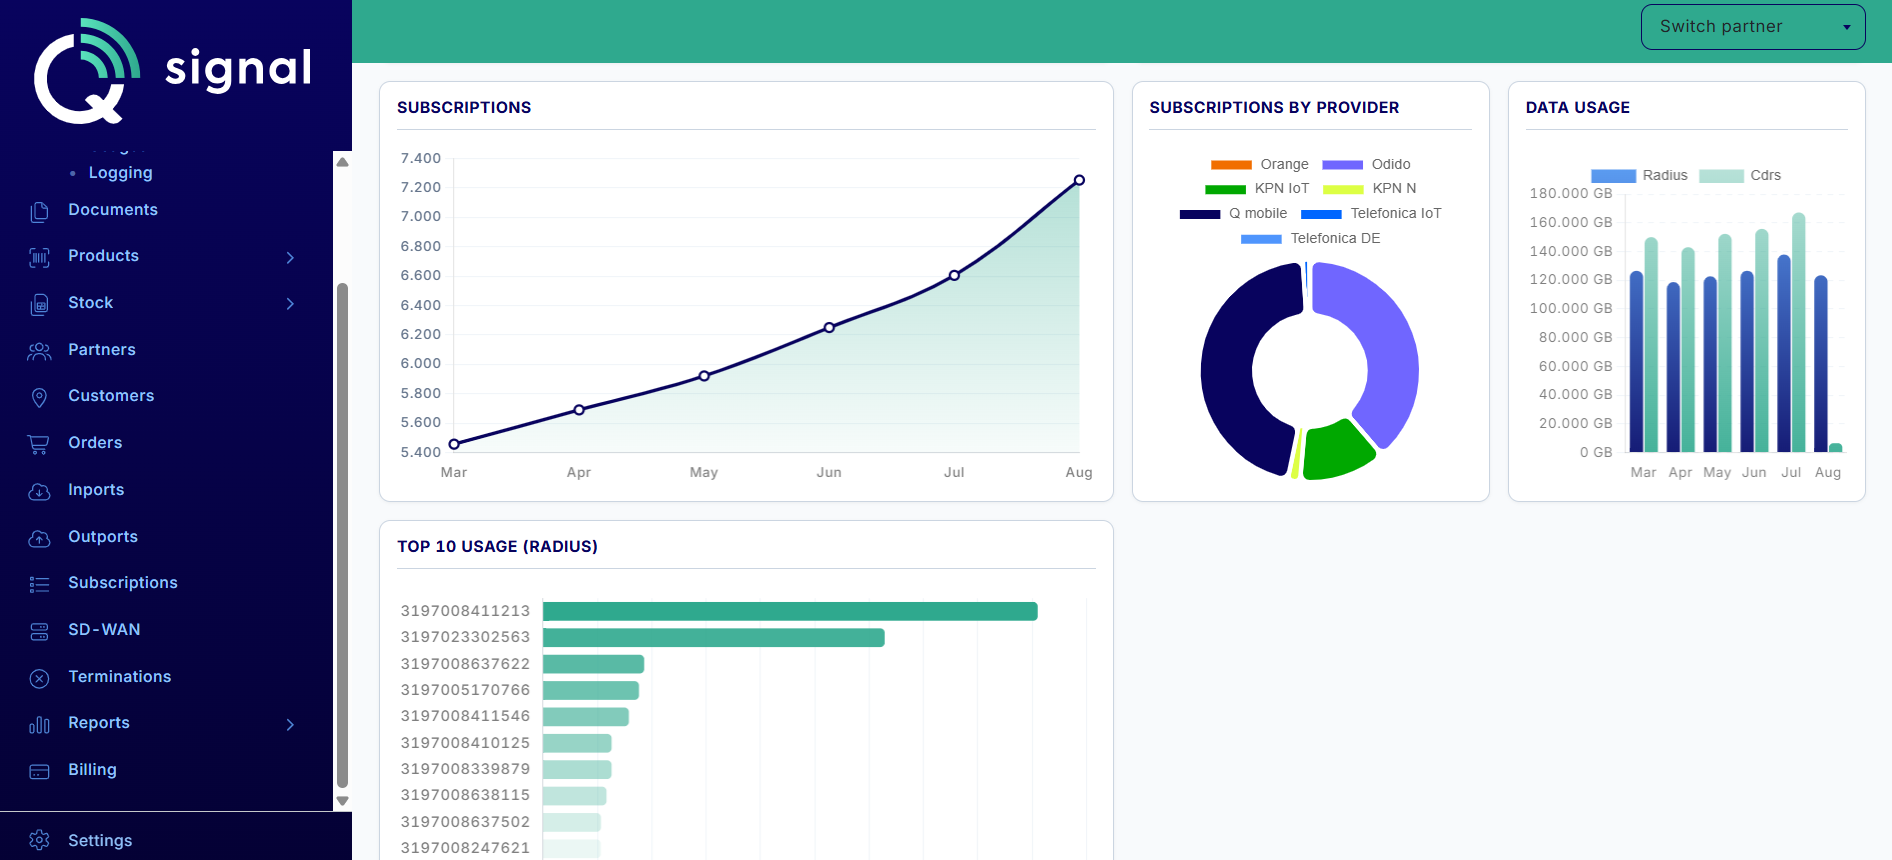Viewport: 1892px width, 860px height.
Task: Click the SD-WAN server icon
Action: pos(39,631)
